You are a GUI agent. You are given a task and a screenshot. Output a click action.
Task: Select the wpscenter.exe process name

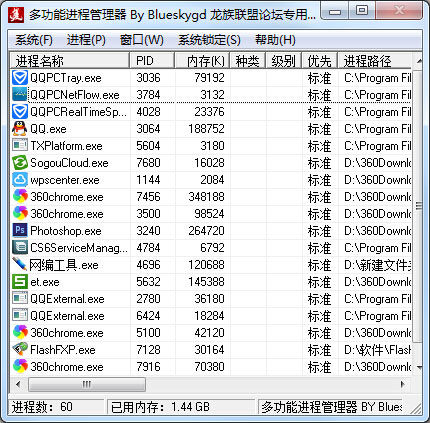click(x=65, y=180)
